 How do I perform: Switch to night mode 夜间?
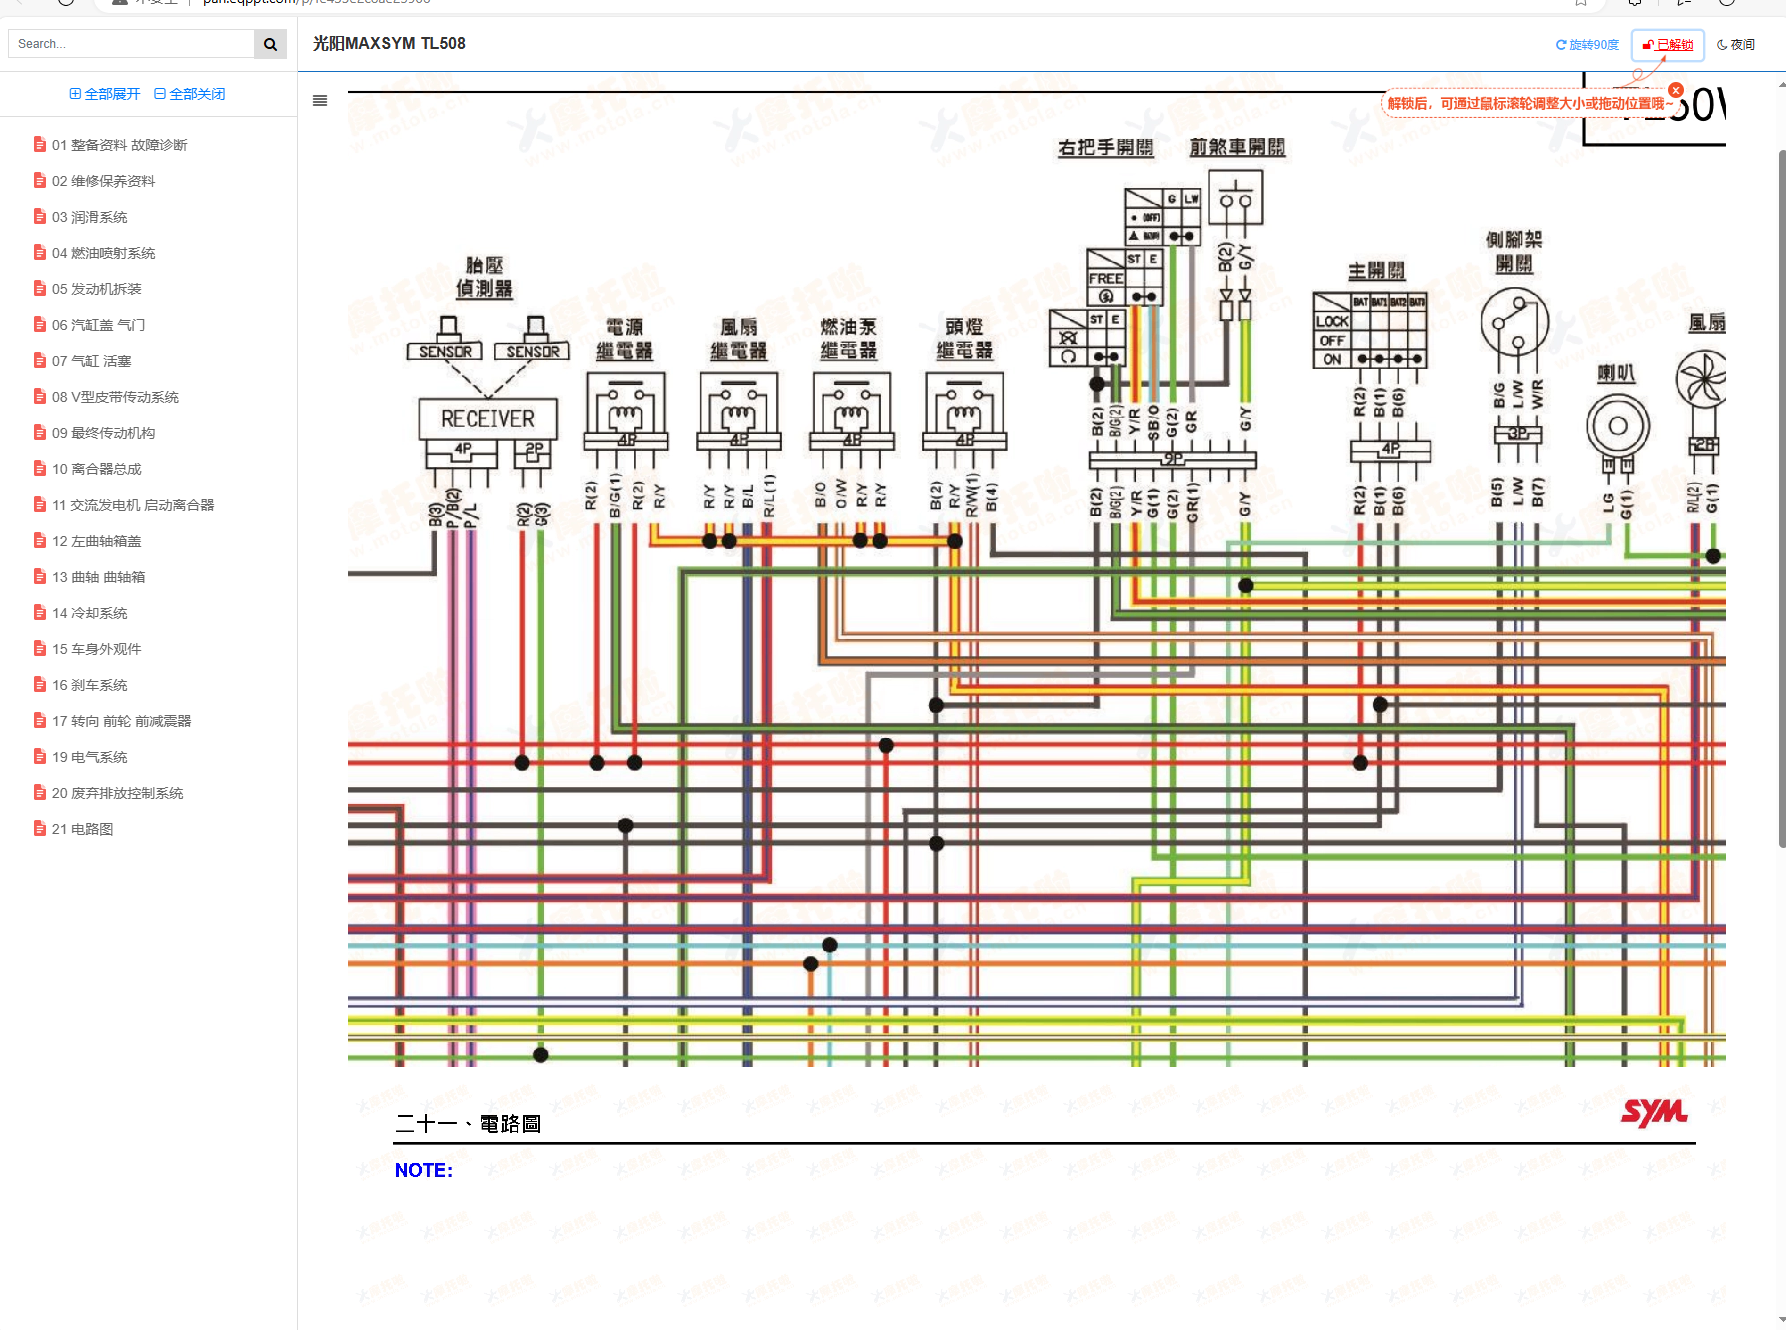(1736, 45)
